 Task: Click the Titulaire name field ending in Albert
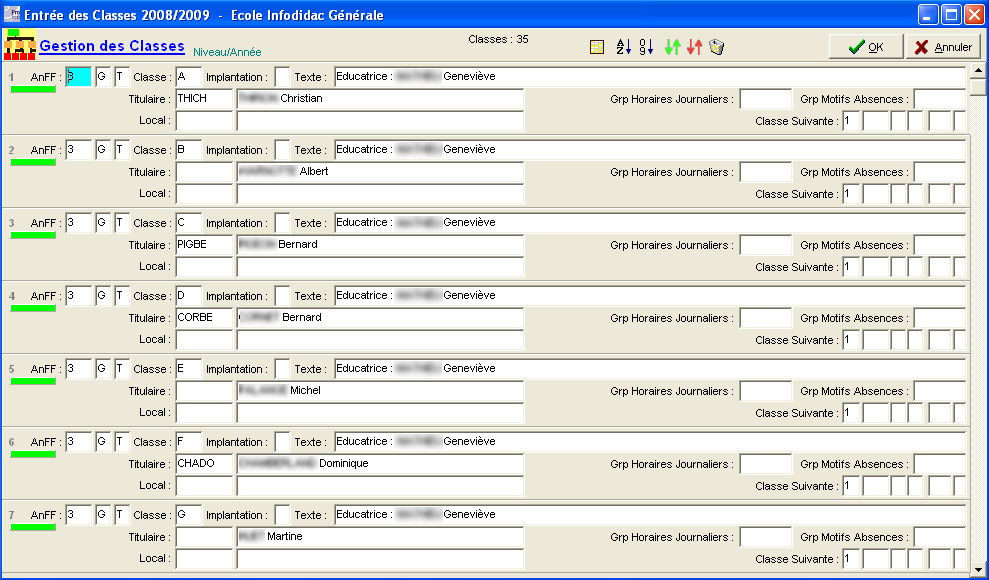tap(380, 172)
